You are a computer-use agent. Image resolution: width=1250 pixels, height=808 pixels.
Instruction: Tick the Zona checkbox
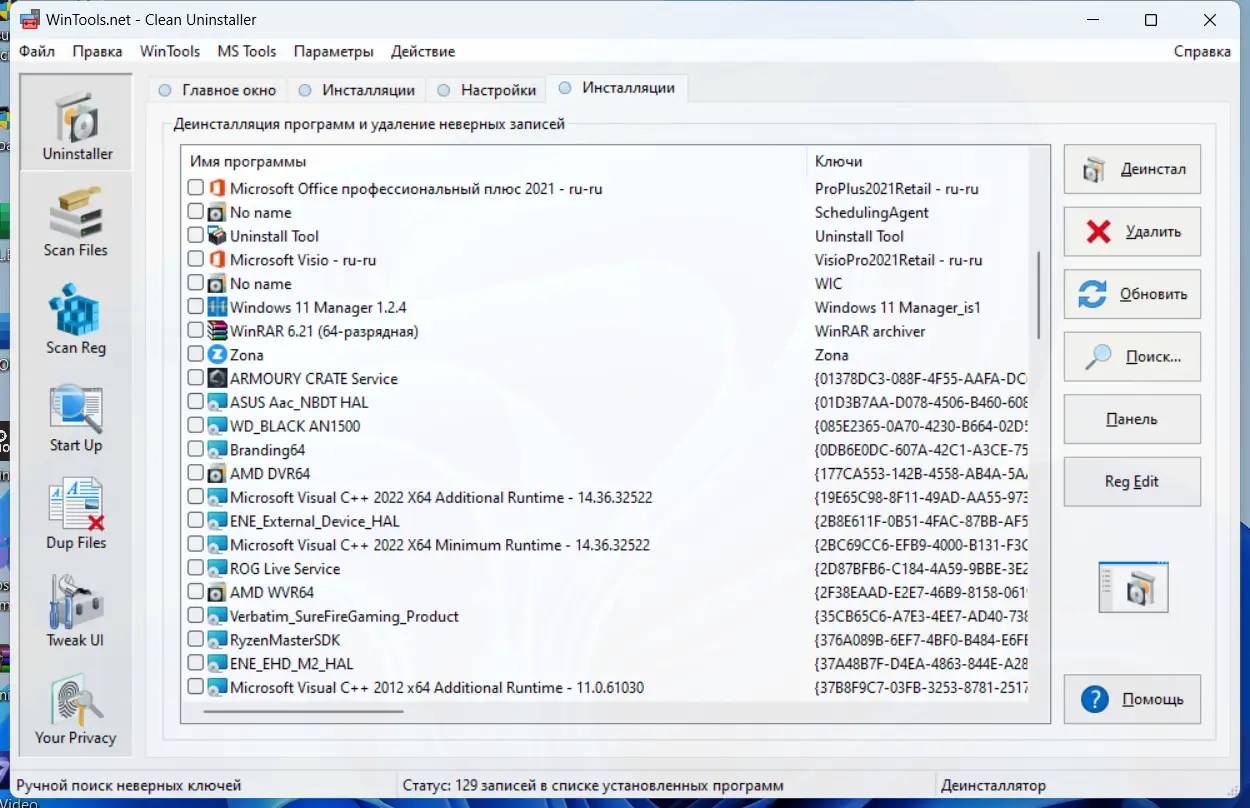[196, 355]
